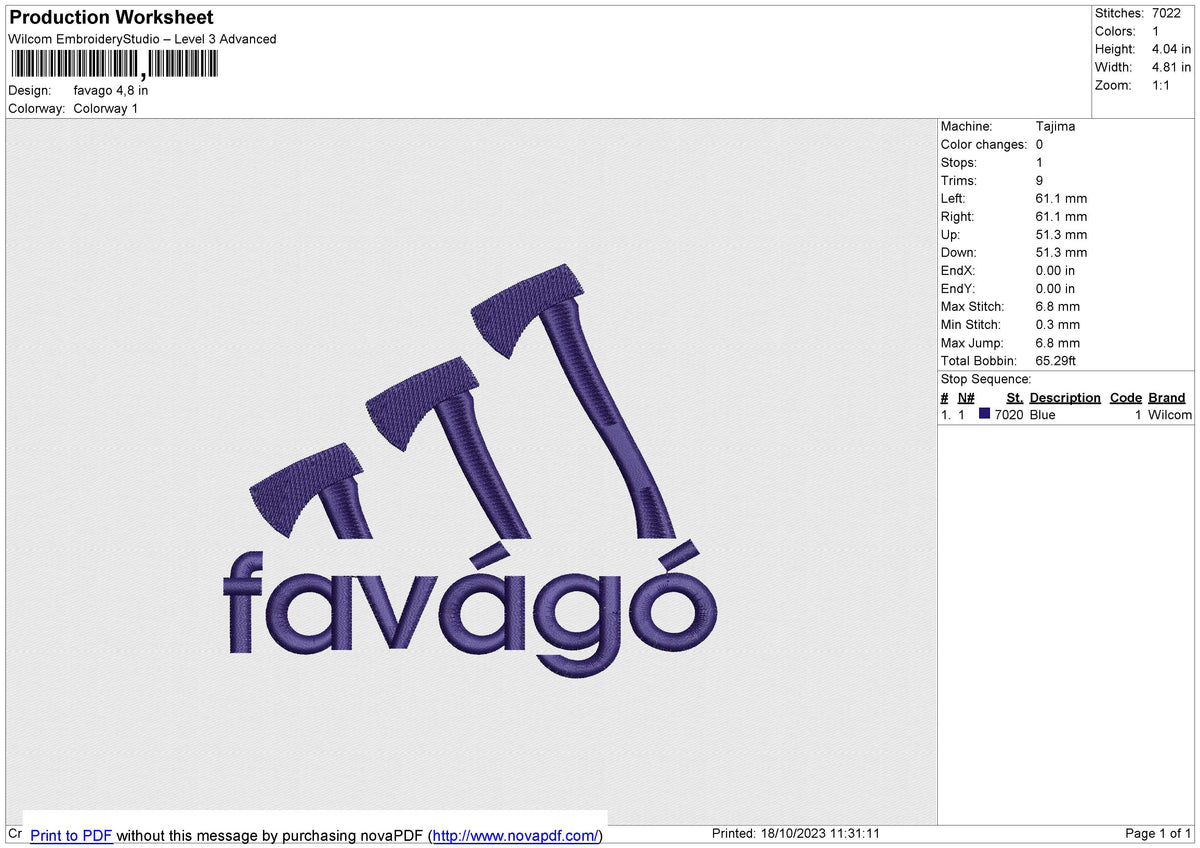The width and height of the screenshot is (1200, 848).
Task: Click the 'St.' column header
Action: (1014, 397)
